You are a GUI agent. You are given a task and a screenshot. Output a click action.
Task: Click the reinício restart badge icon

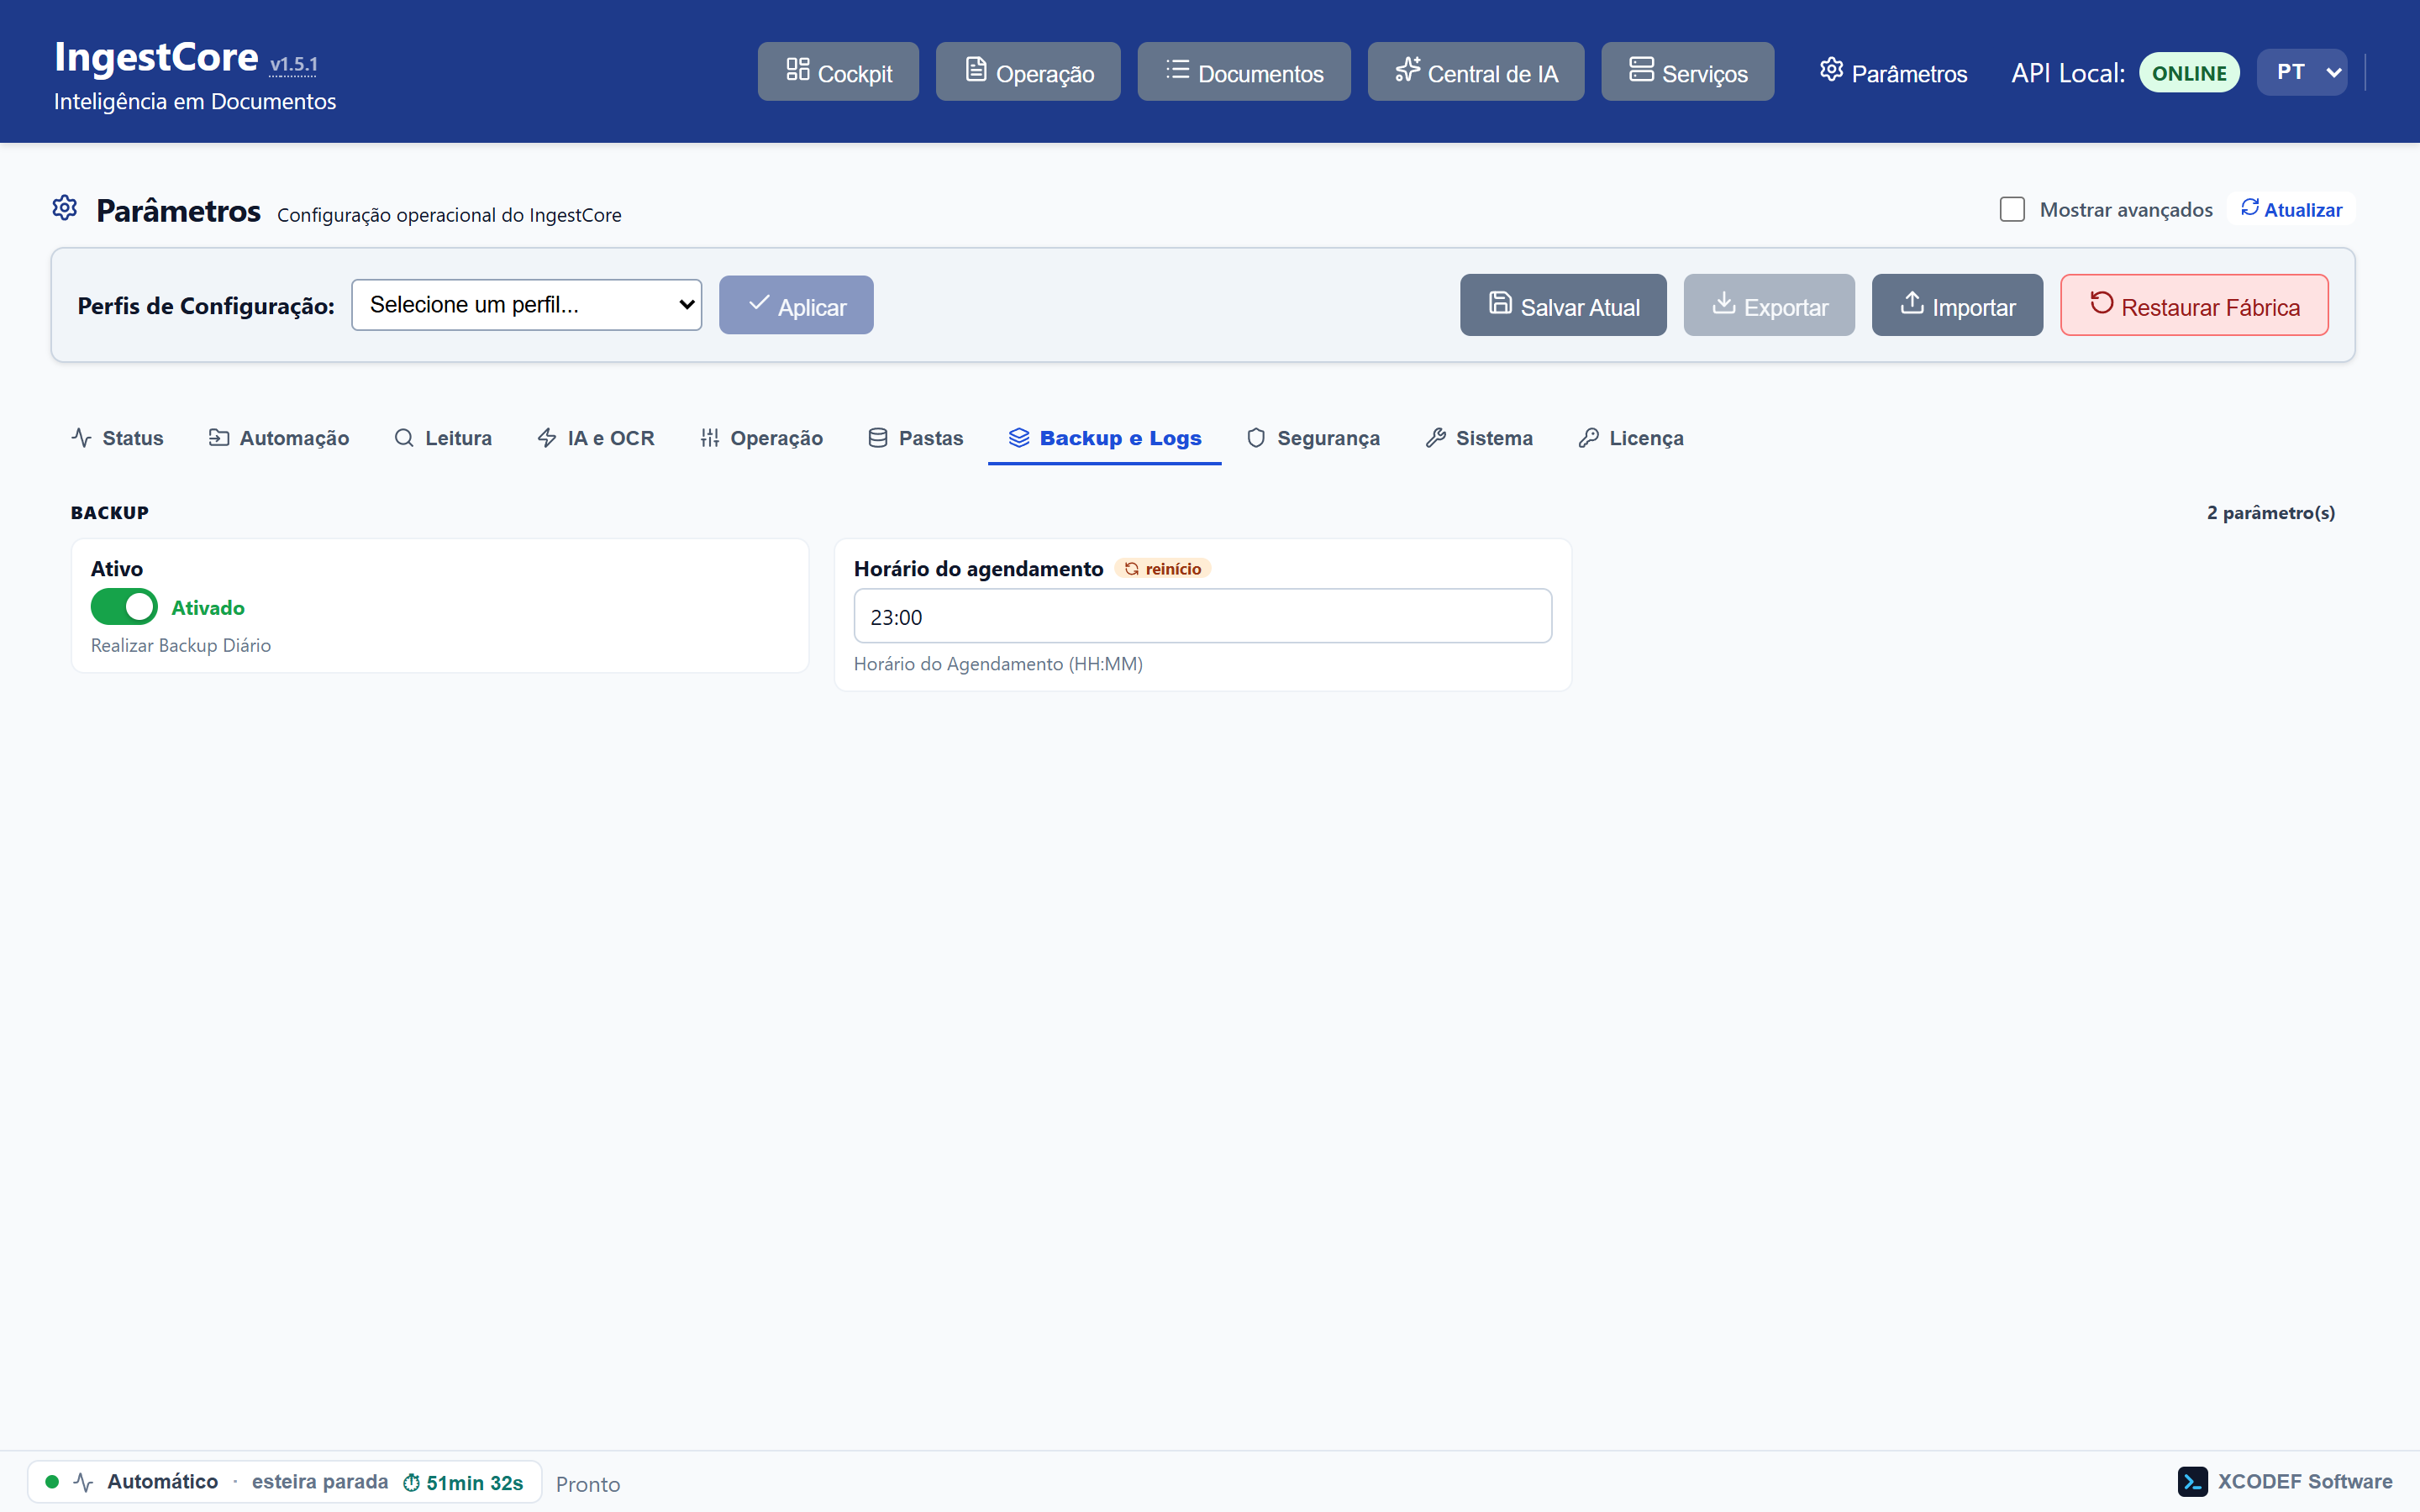pyautogui.click(x=1132, y=568)
